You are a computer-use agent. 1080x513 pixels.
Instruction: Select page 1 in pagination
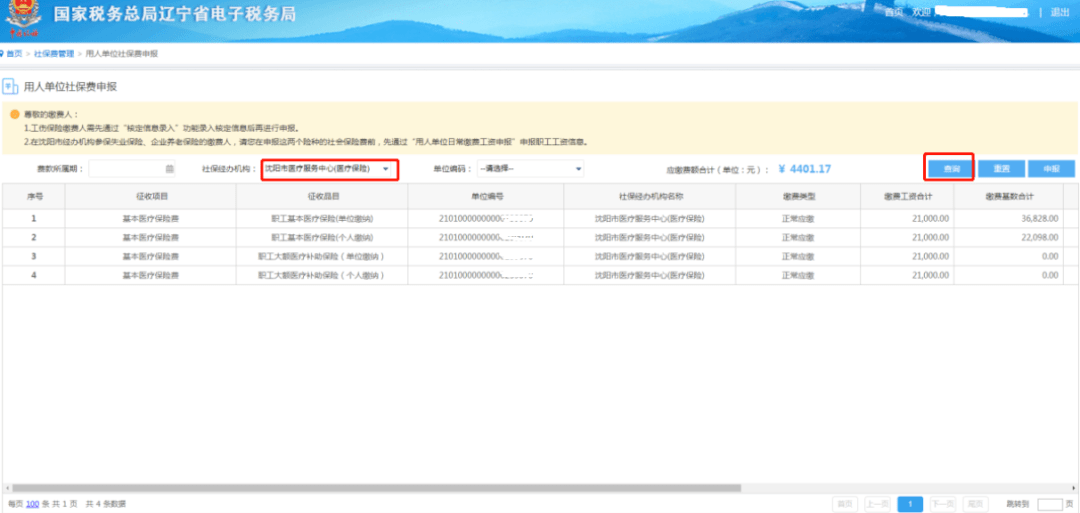(911, 504)
